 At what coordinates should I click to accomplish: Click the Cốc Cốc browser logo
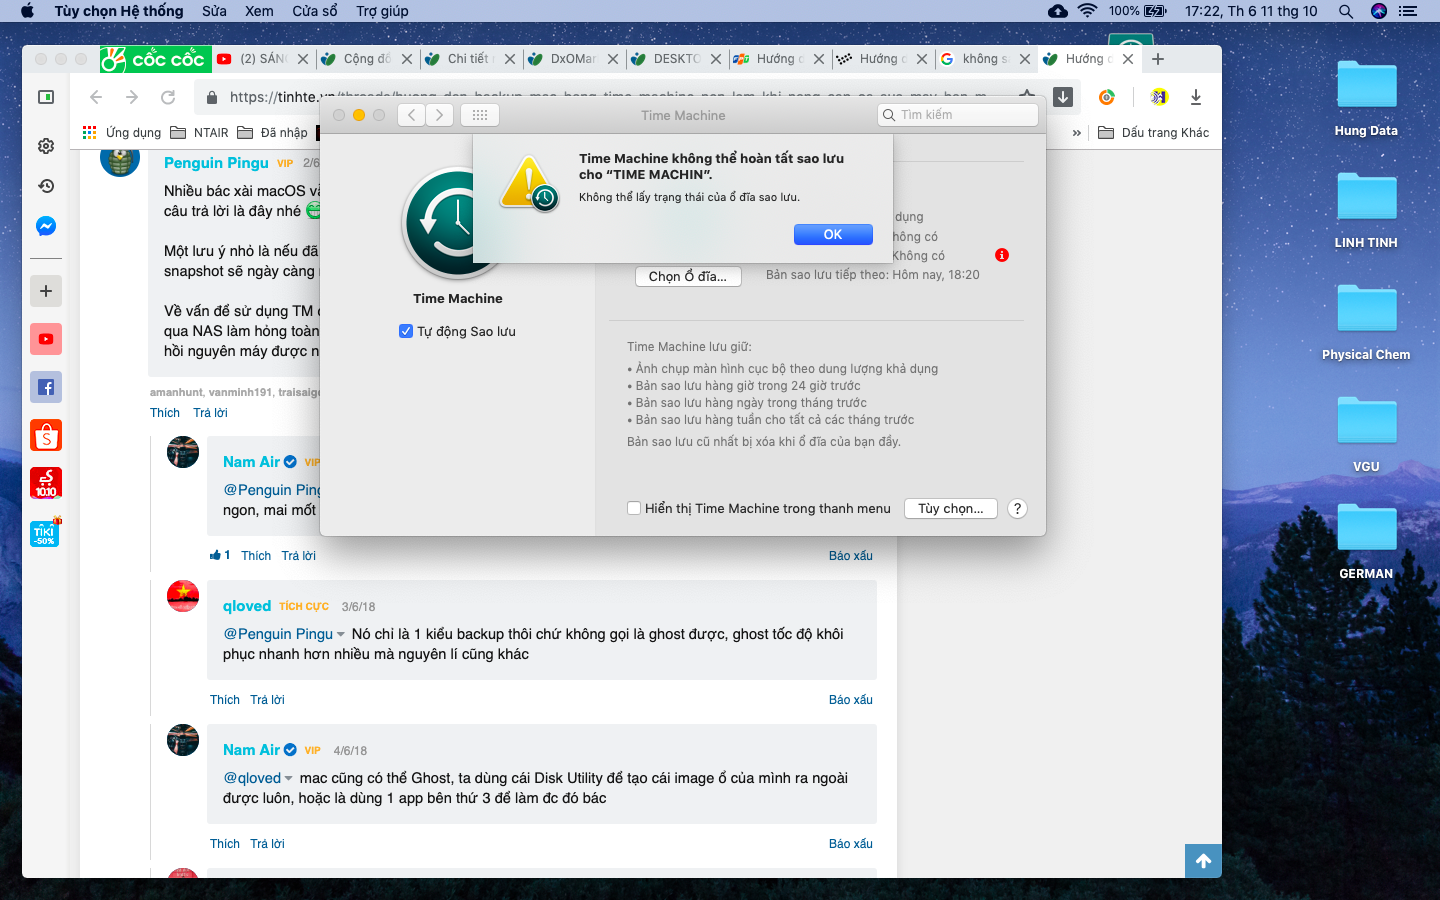(155, 59)
